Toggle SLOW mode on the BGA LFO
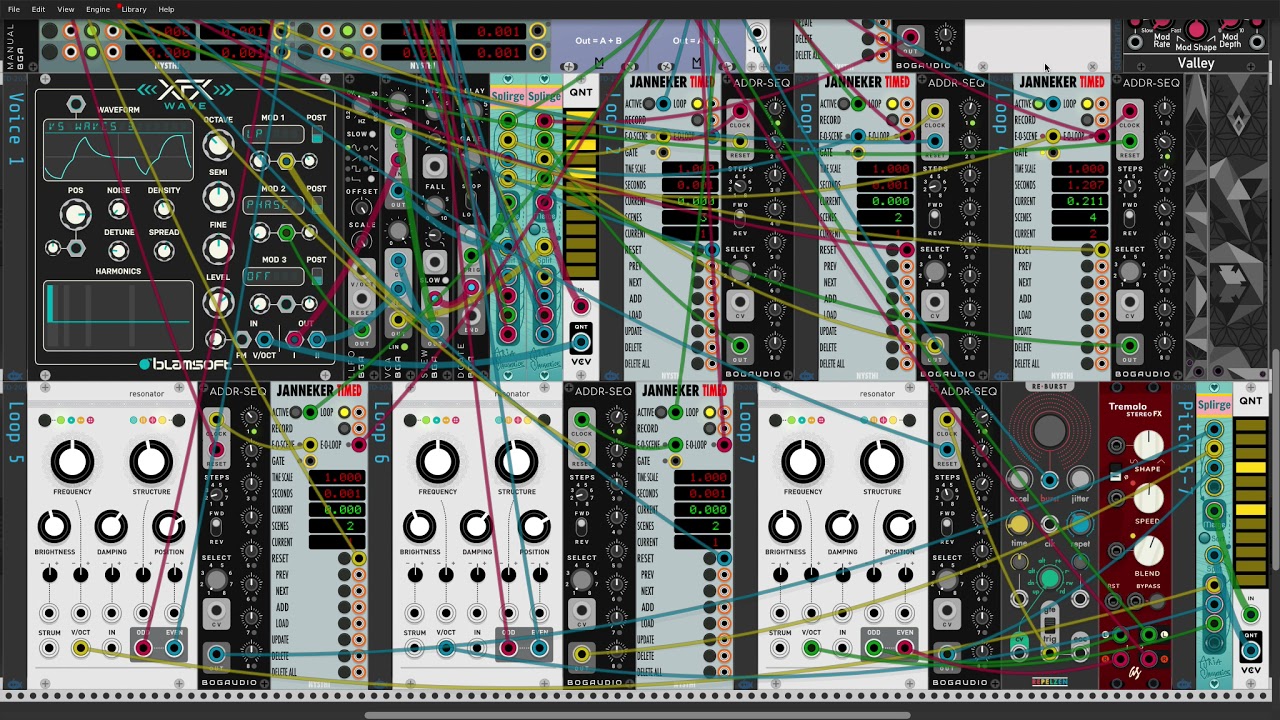The image size is (1280, 720). pos(374,134)
